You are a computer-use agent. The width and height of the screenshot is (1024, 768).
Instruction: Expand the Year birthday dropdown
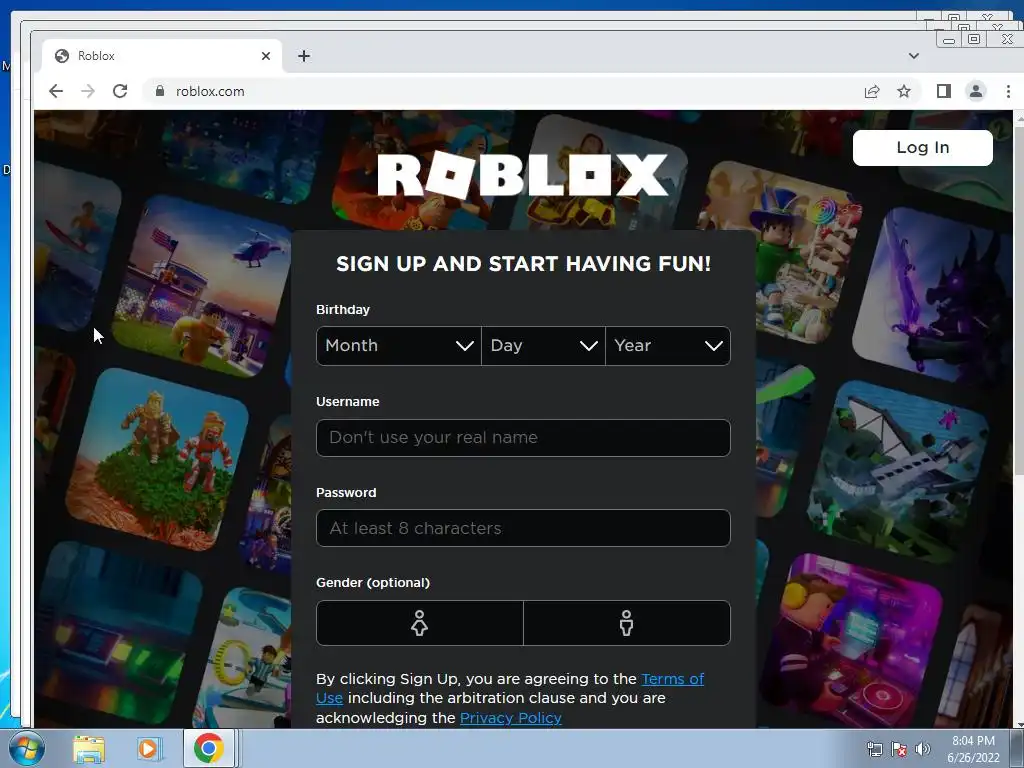(668, 346)
